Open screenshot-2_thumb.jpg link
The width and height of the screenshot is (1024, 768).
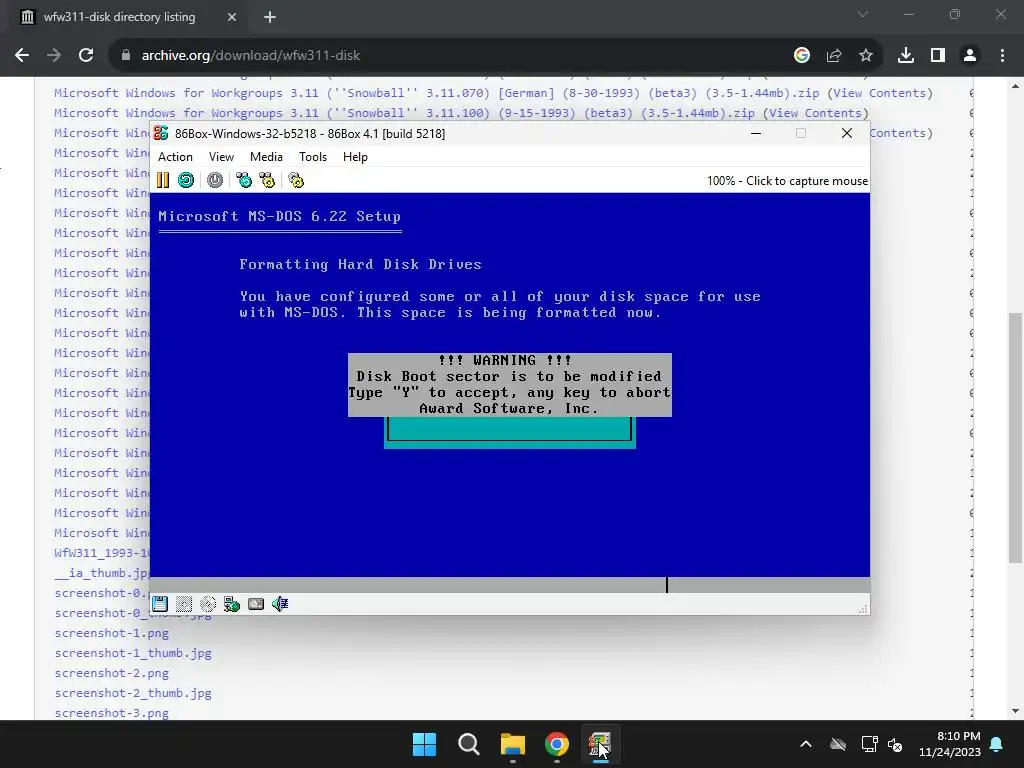pyautogui.click(x=133, y=693)
